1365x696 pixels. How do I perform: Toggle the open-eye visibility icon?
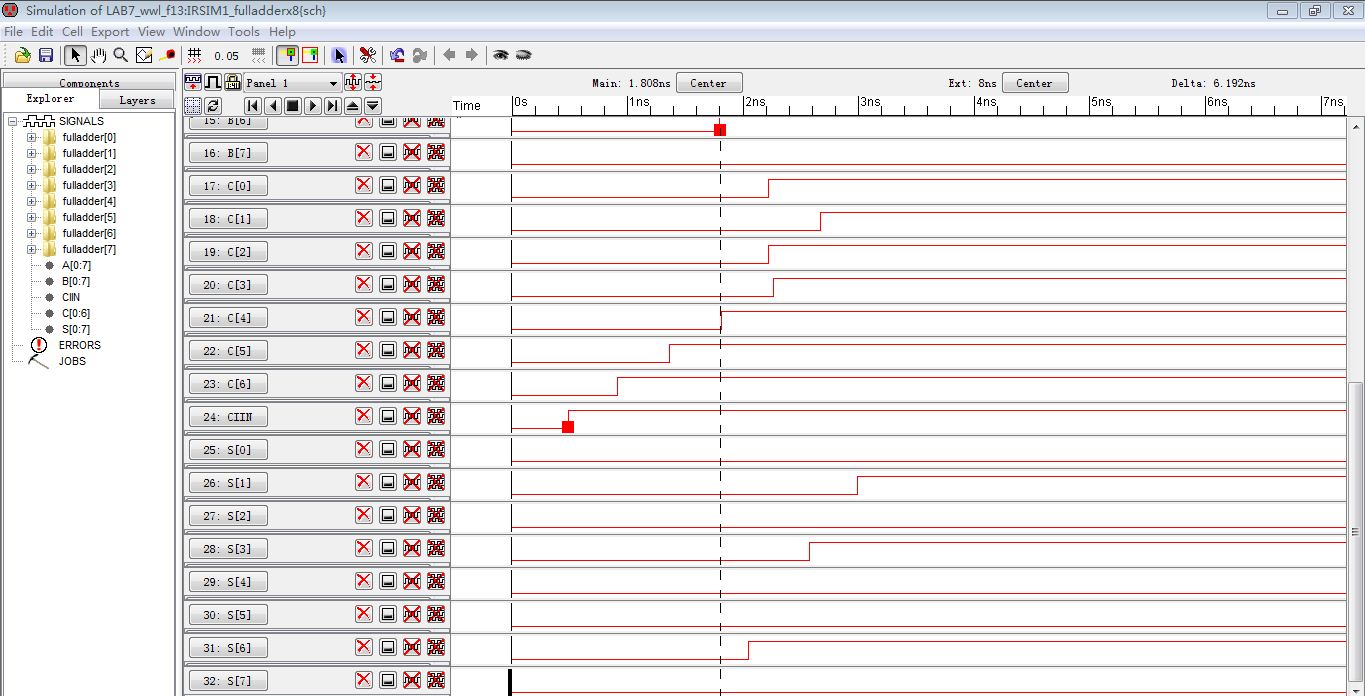tap(500, 55)
